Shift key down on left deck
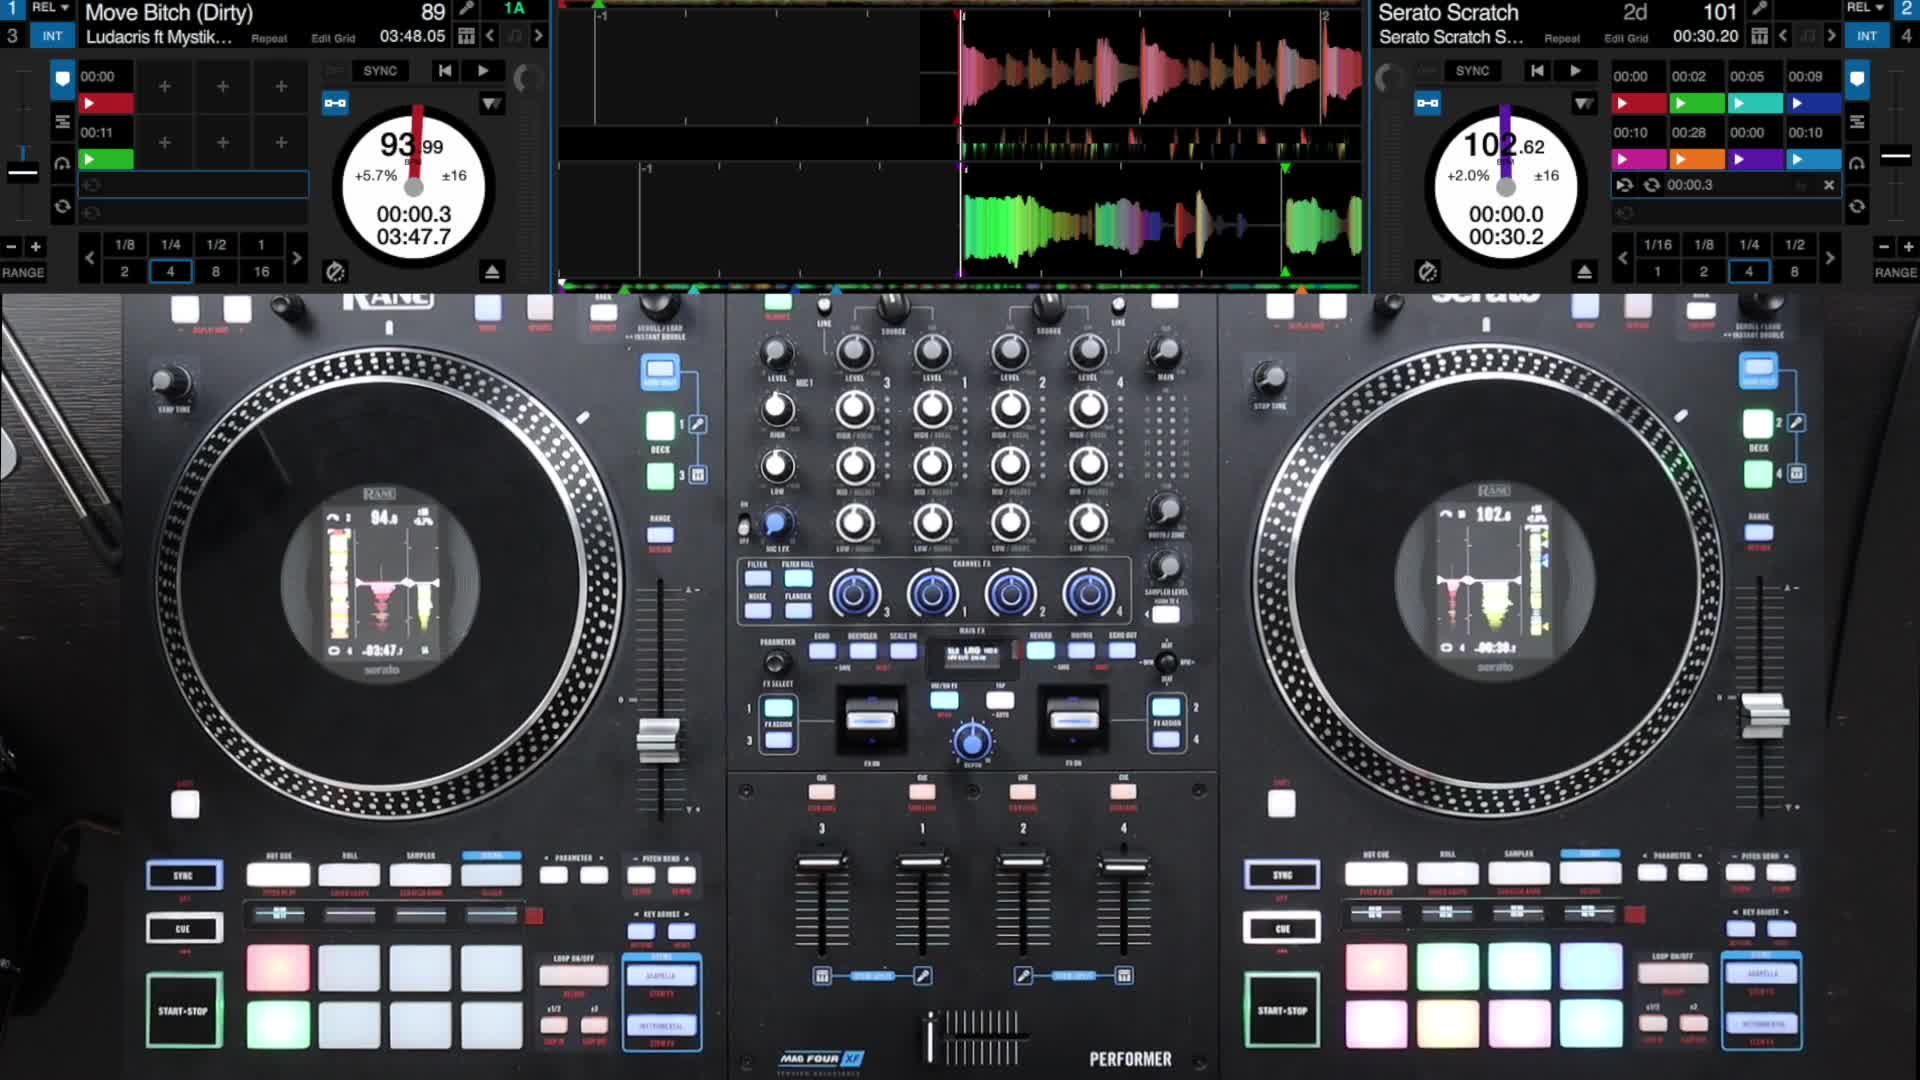This screenshot has height=1080, width=1920. click(490, 36)
